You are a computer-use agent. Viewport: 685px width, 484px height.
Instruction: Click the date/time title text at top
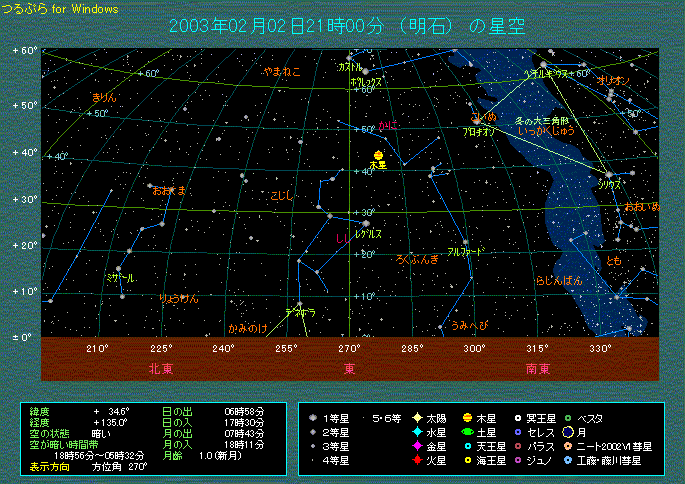pyautogui.click(x=348, y=25)
